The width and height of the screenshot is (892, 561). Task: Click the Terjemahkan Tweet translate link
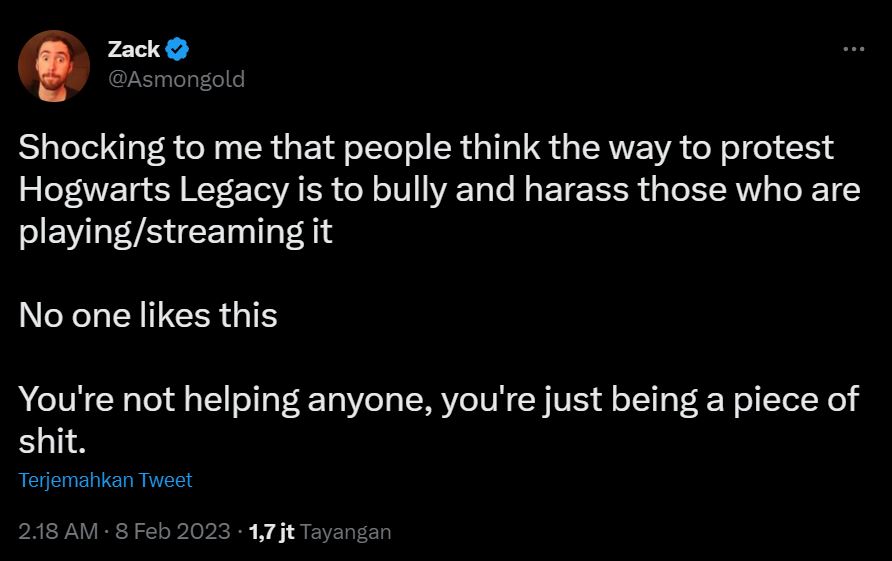(x=105, y=480)
